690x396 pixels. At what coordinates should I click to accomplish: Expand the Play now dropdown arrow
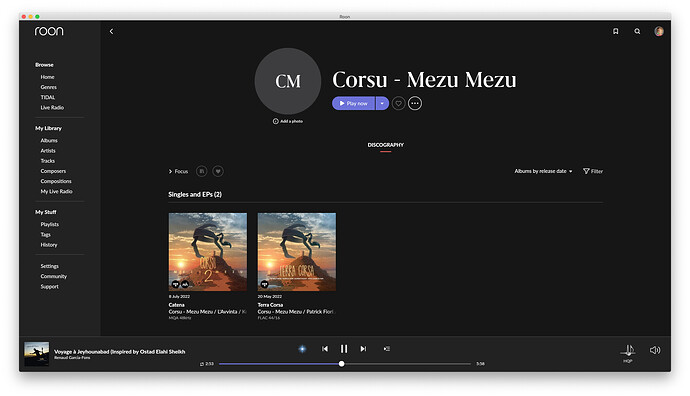pyautogui.click(x=382, y=103)
